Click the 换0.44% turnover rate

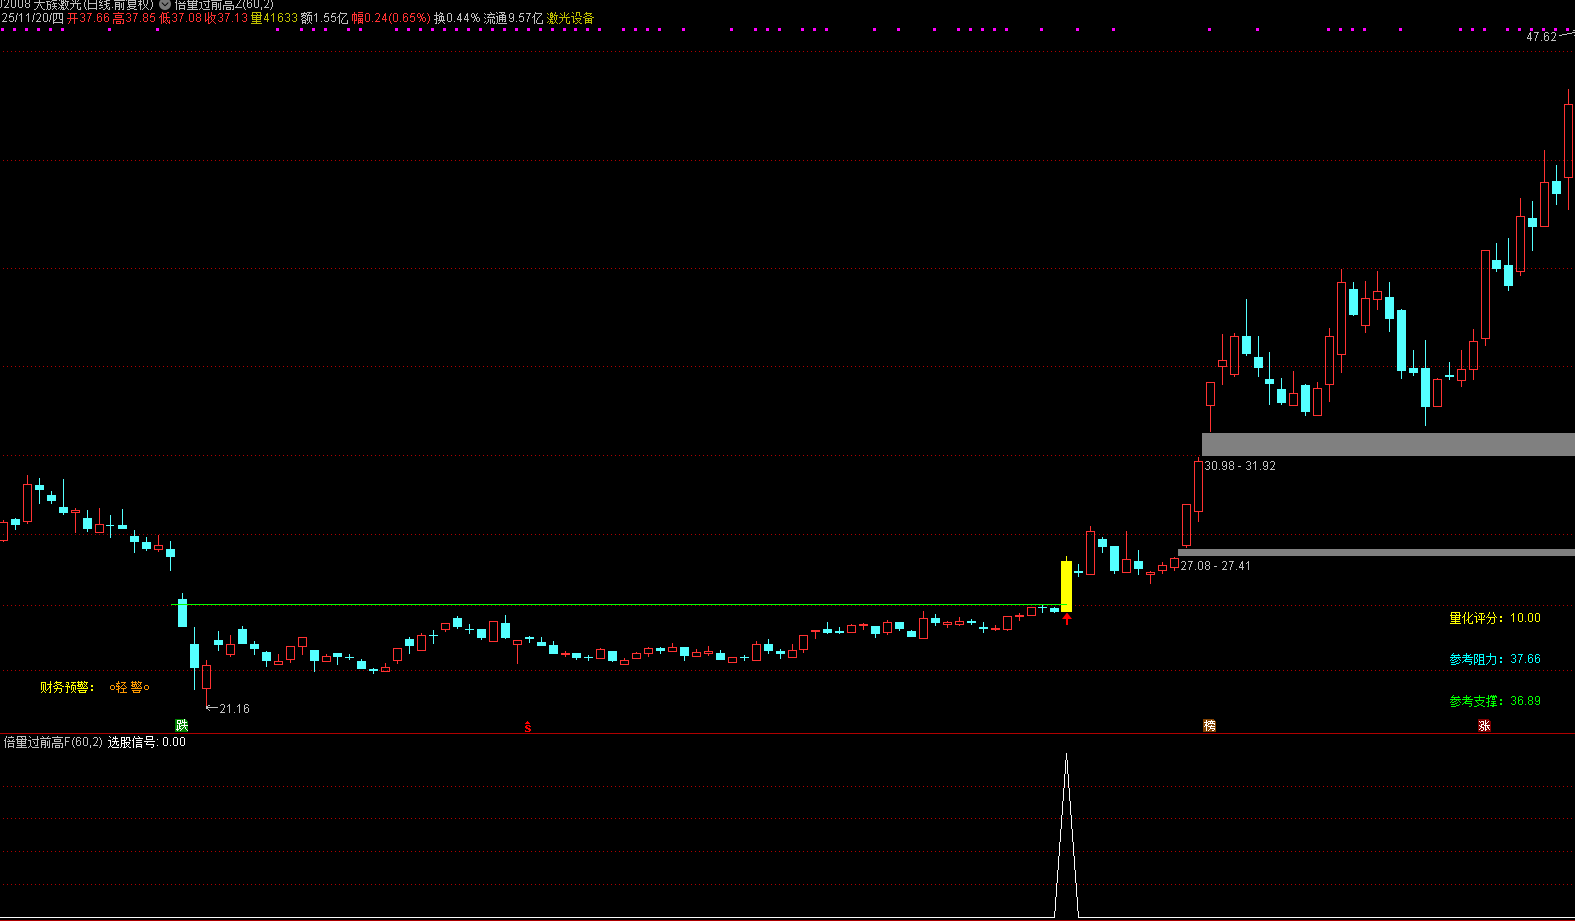click(456, 18)
